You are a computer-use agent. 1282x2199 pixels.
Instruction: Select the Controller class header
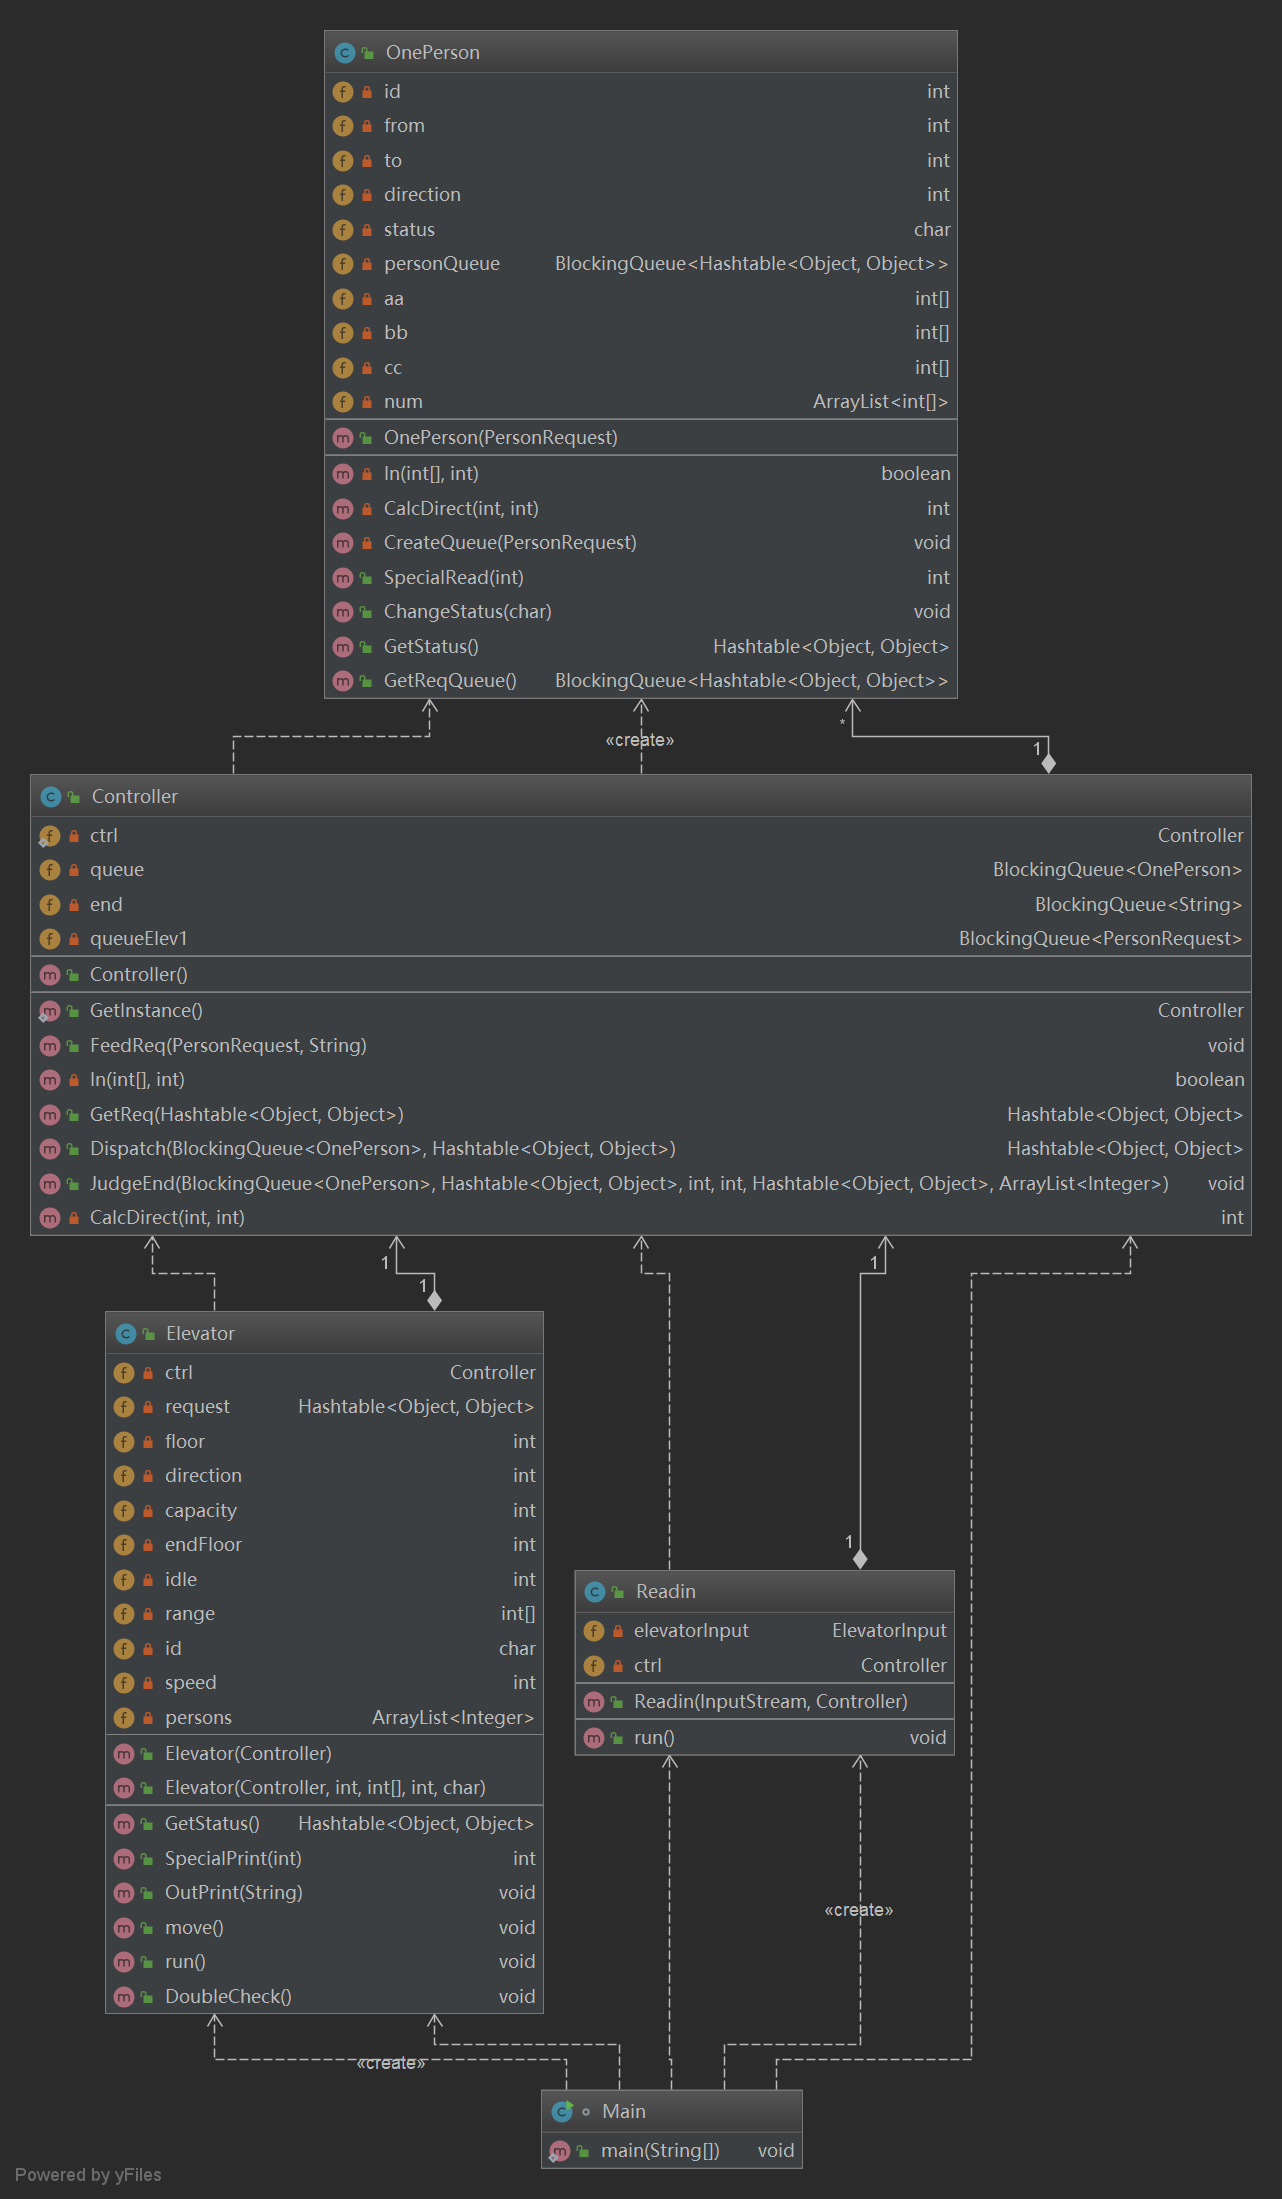(641, 796)
